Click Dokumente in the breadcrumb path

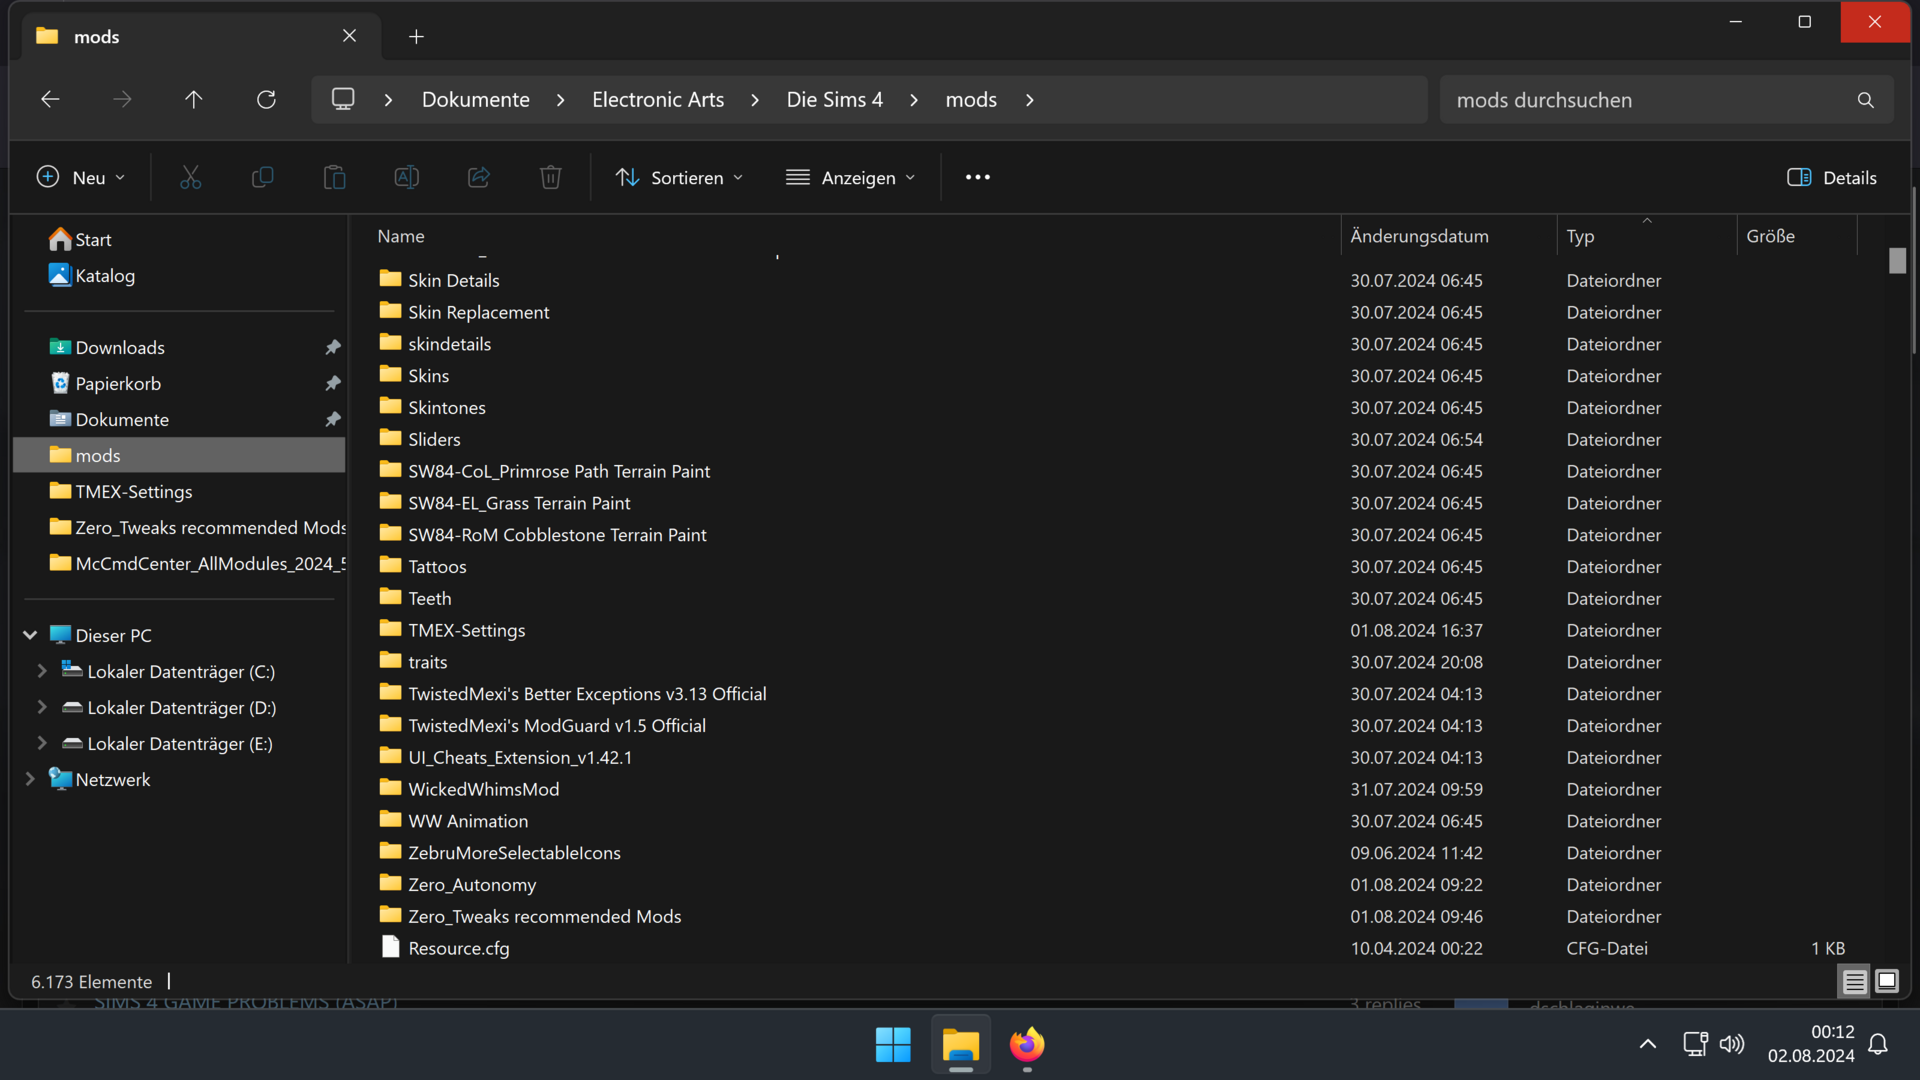pyautogui.click(x=475, y=100)
